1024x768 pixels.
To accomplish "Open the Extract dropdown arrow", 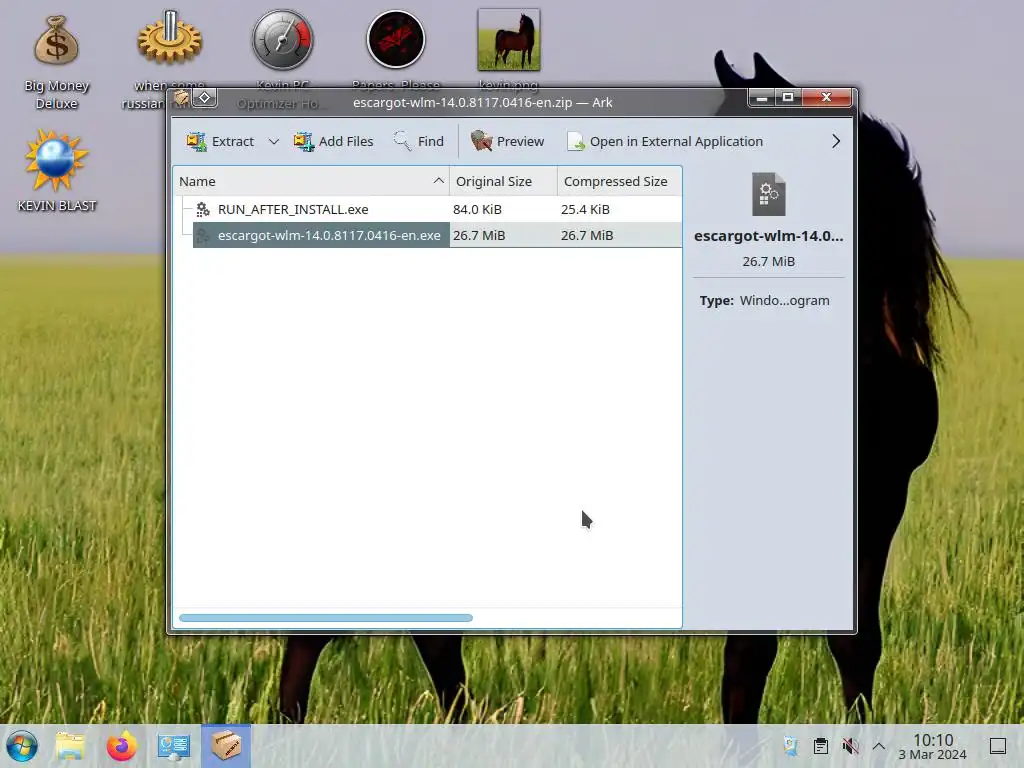I will (274, 141).
